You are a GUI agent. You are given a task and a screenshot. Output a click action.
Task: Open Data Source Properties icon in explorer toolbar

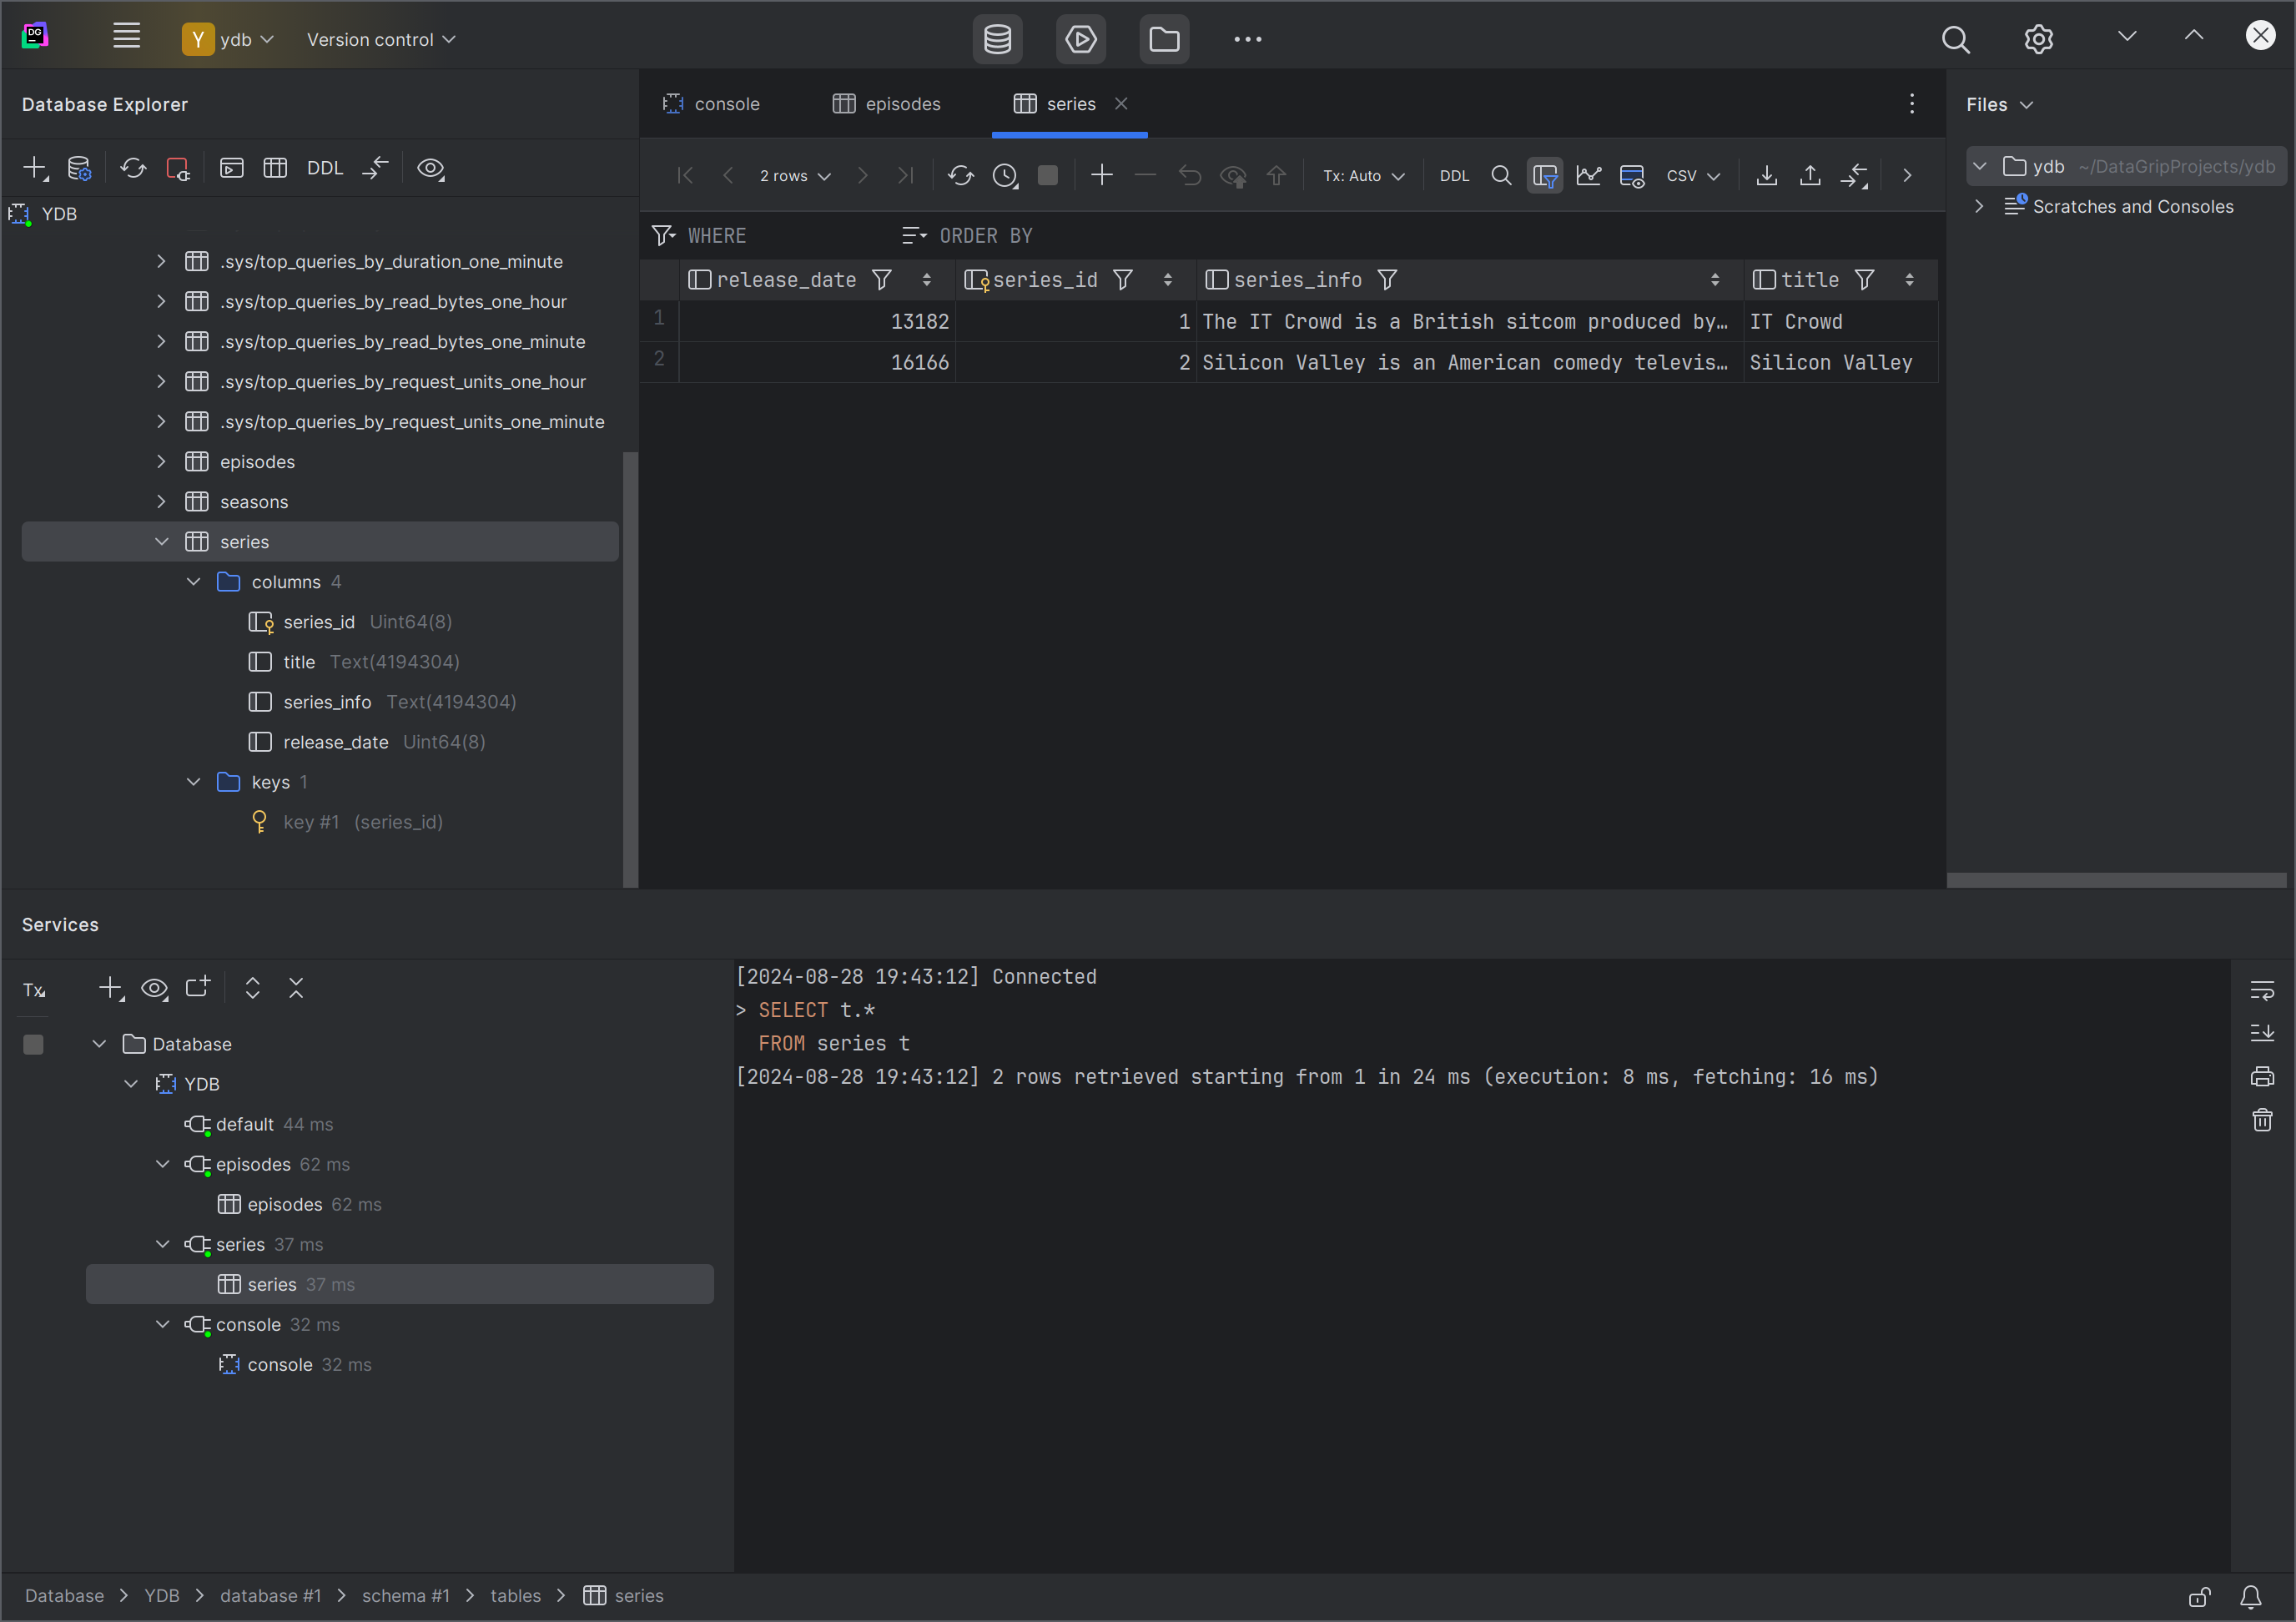[x=79, y=168]
